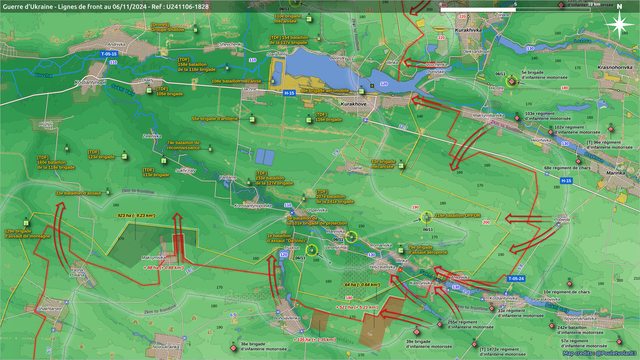Click the white distance scale bar
The image size is (640, 360).
tap(478, 9)
